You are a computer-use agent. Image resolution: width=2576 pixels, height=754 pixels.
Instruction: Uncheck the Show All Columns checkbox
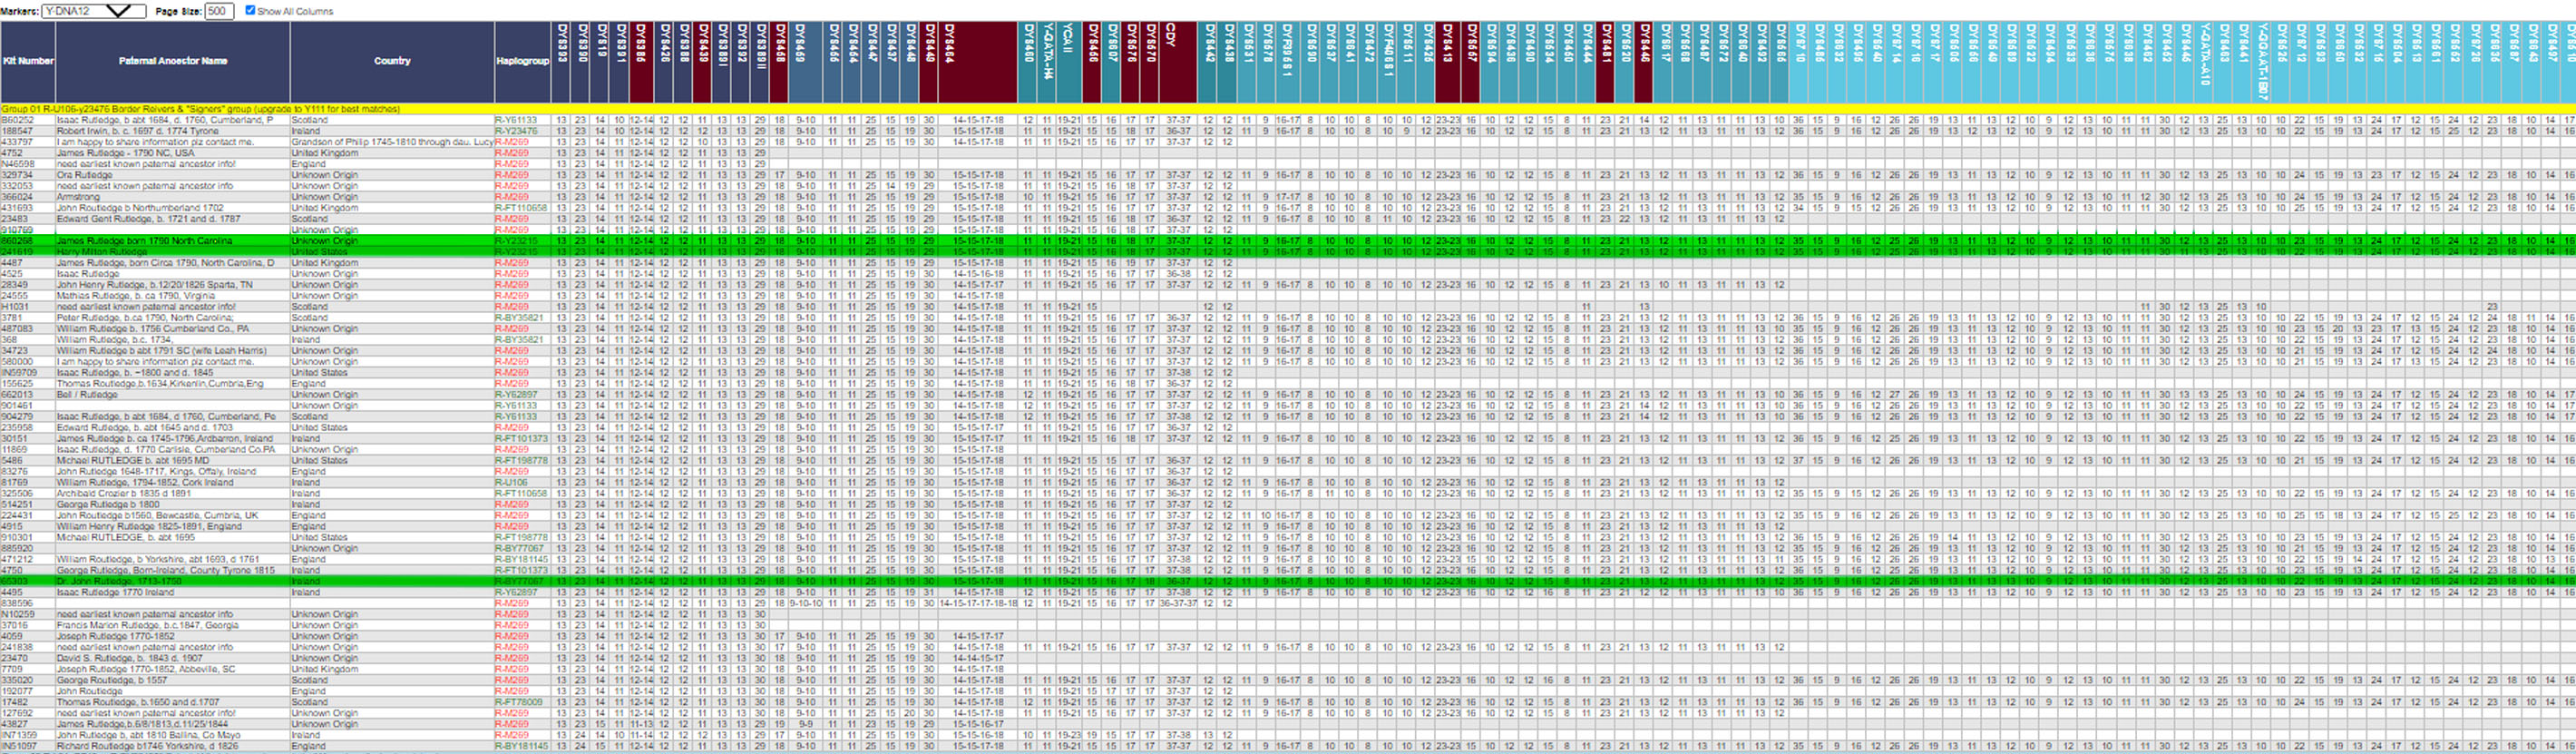[x=250, y=11]
